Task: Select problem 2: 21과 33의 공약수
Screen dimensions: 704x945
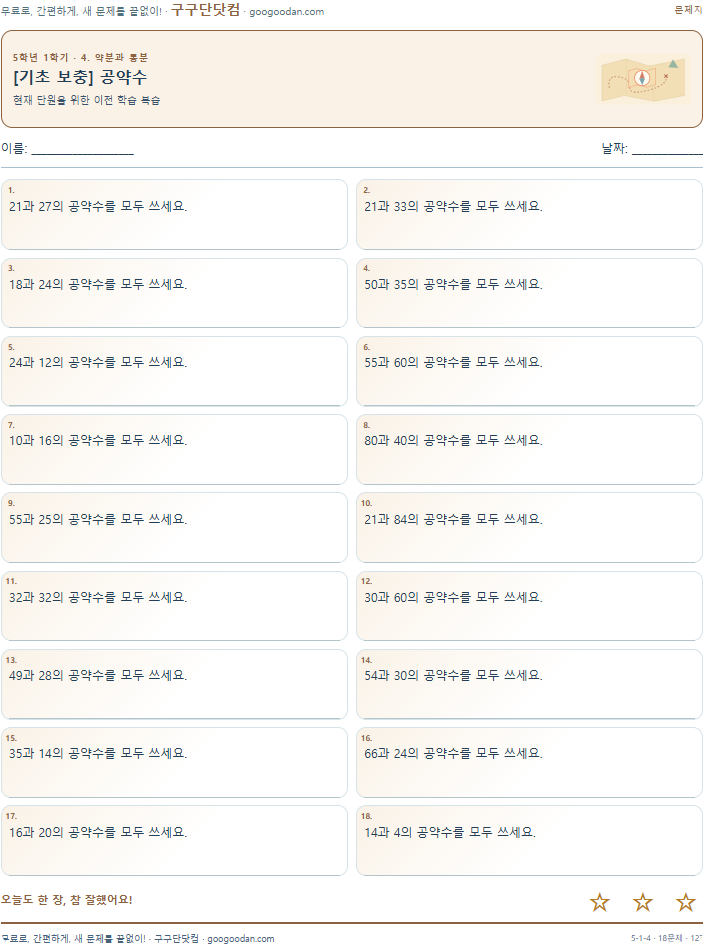Action: tap(529, 214)
